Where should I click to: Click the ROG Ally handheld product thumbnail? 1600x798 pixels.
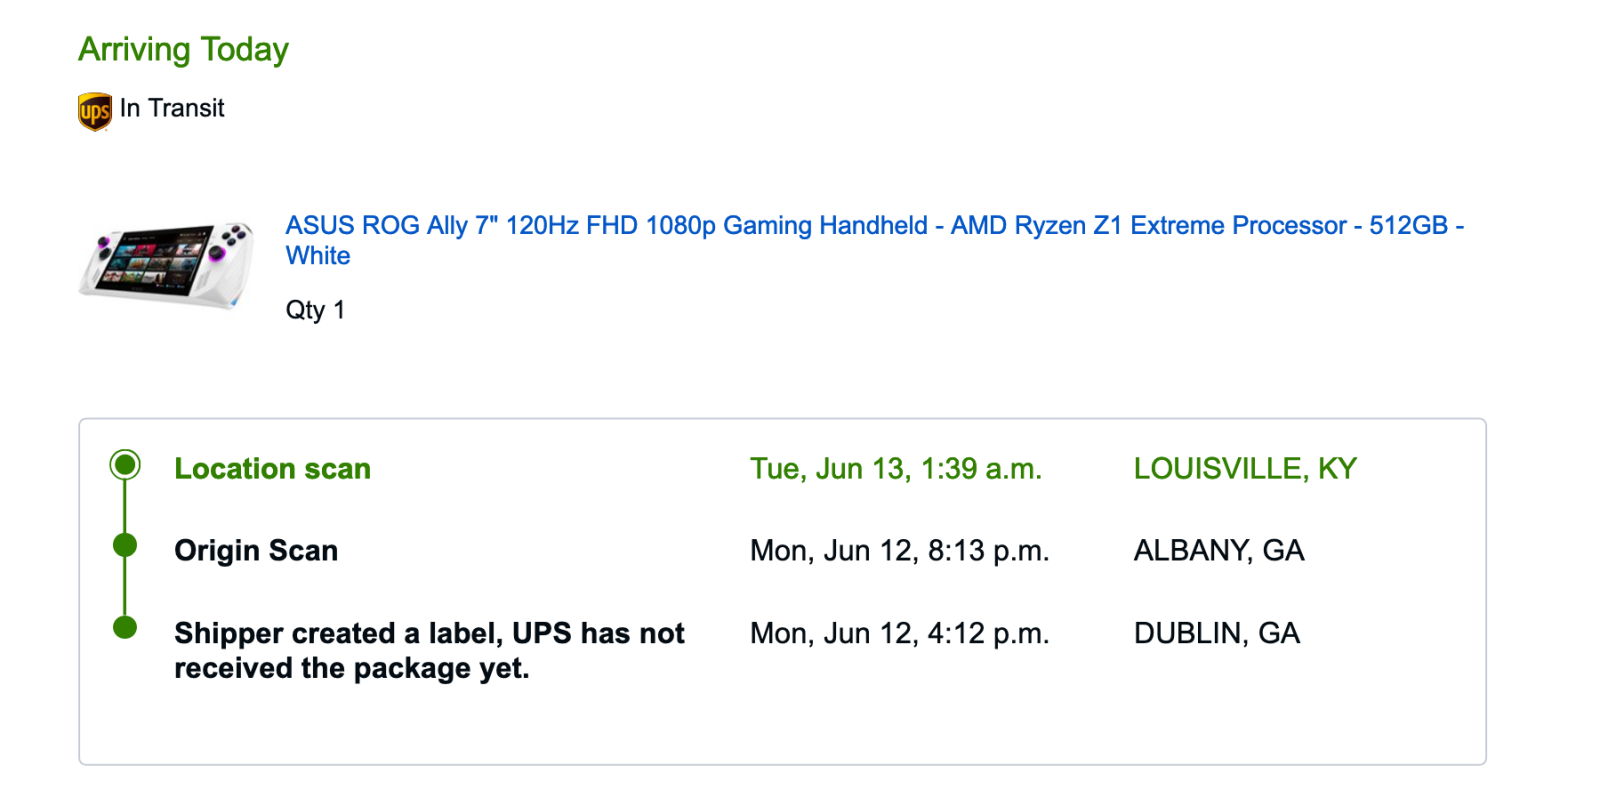tap(167, 264)
